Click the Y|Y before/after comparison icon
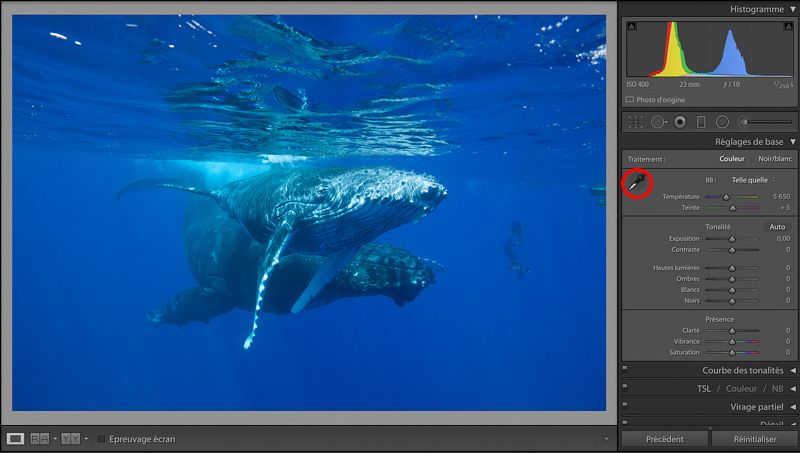The width and height of the screenshot is (800, 453). tap(70, 439)
